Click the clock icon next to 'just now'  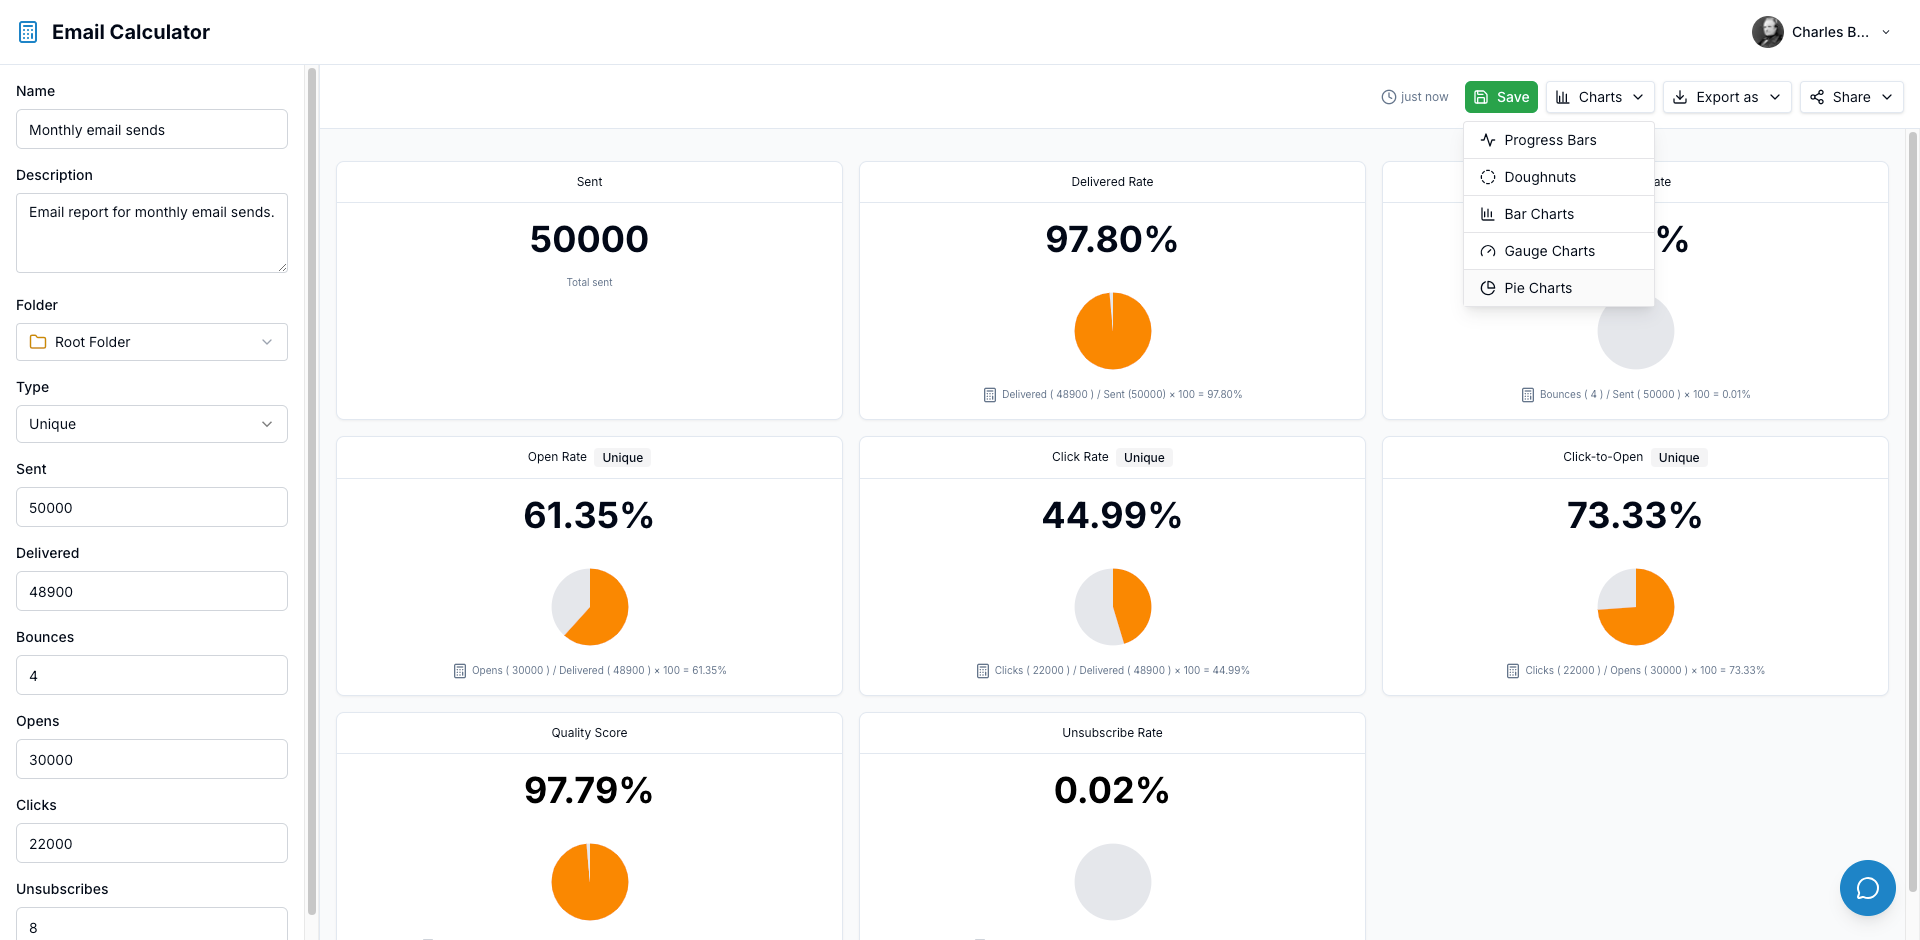point(1388,97)
